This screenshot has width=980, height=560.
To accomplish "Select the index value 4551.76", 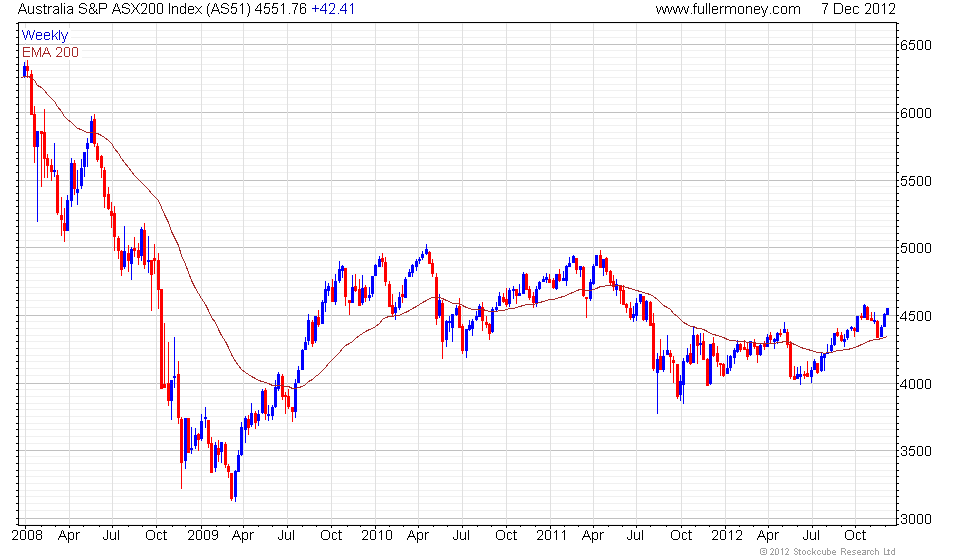I will coord(281,9).
